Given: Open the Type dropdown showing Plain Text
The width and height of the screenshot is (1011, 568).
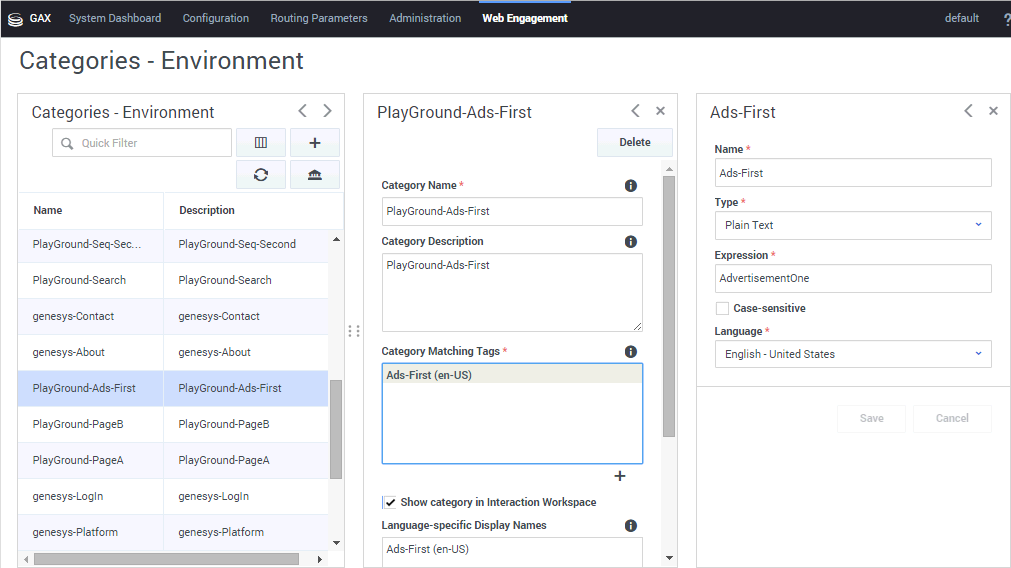Looking at the screenshot, I should [853, 226].
